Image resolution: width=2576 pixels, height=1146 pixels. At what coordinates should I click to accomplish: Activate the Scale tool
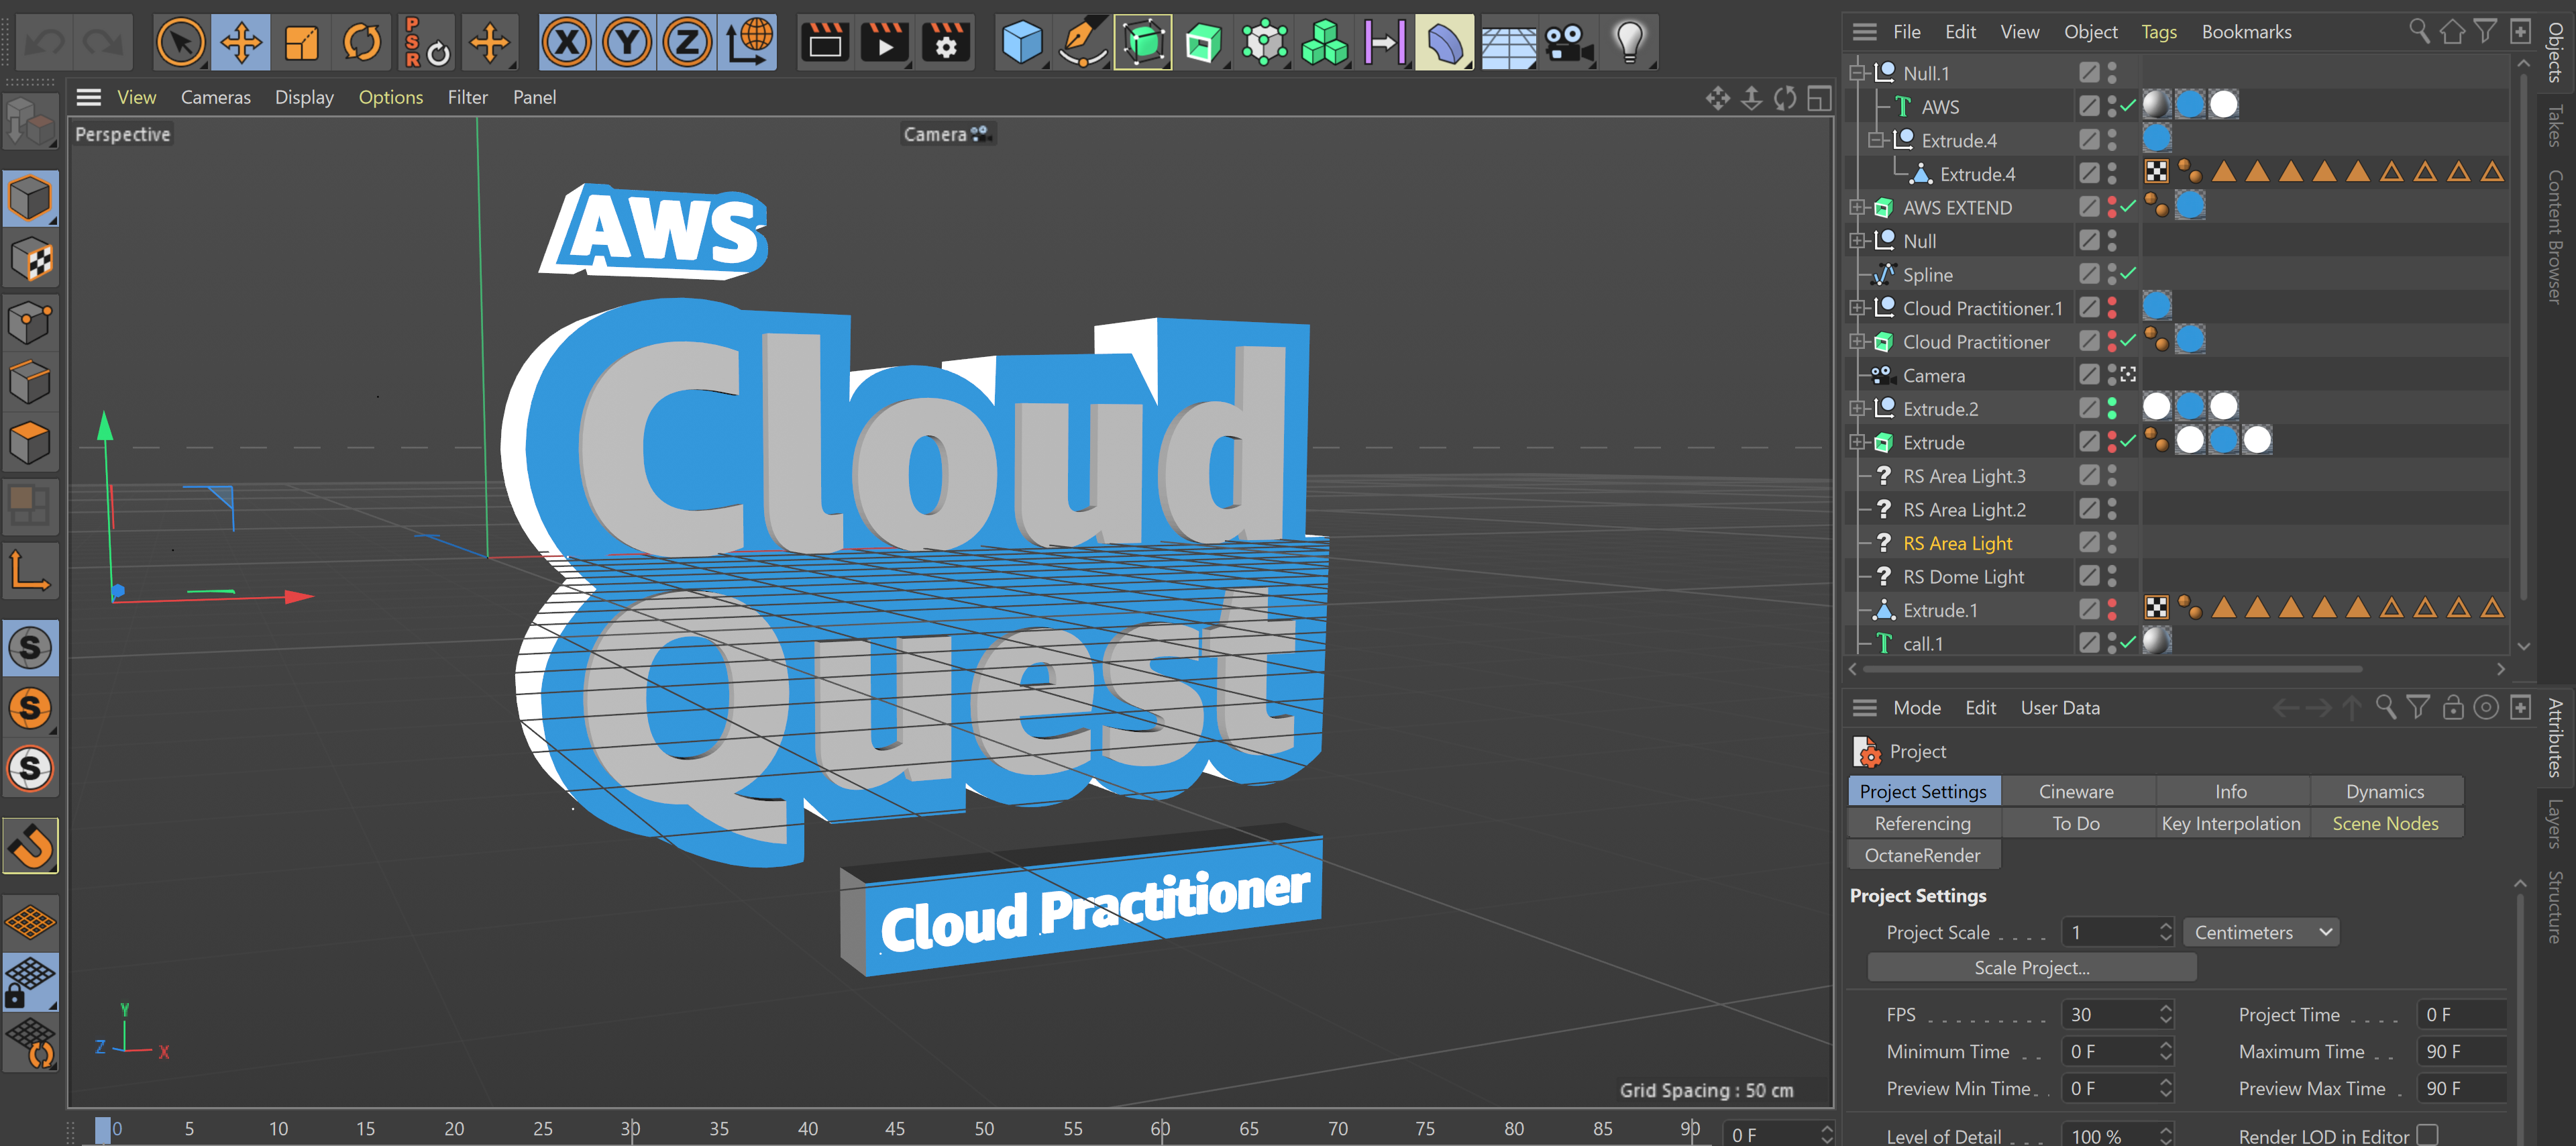301,43
